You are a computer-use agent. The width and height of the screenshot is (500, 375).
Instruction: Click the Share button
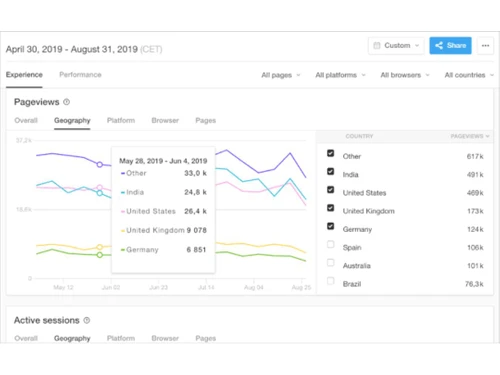click(x=450, y=46)
